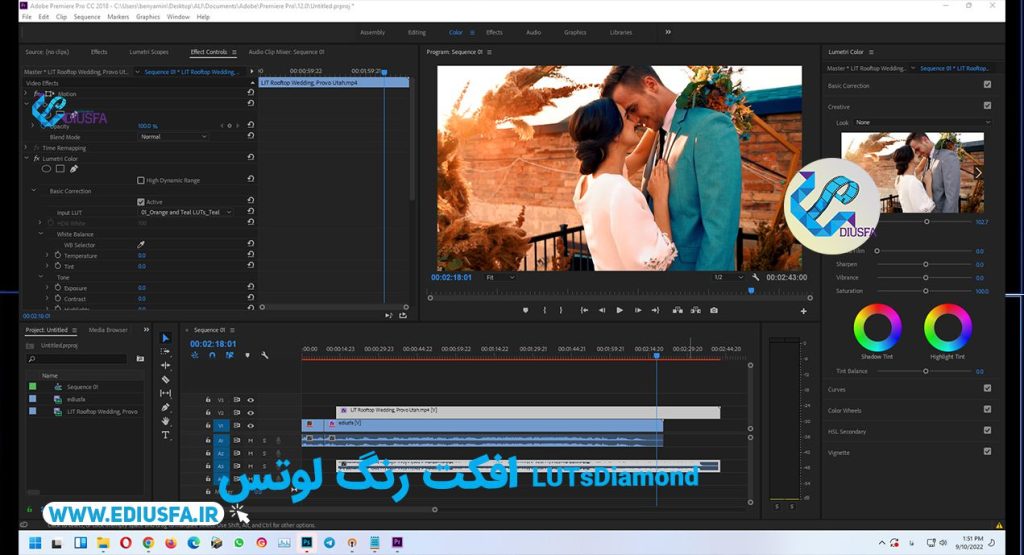1024x555 pixels.
Task: Hide track V2 with eye icon
Action: click(x=250, y=413)
